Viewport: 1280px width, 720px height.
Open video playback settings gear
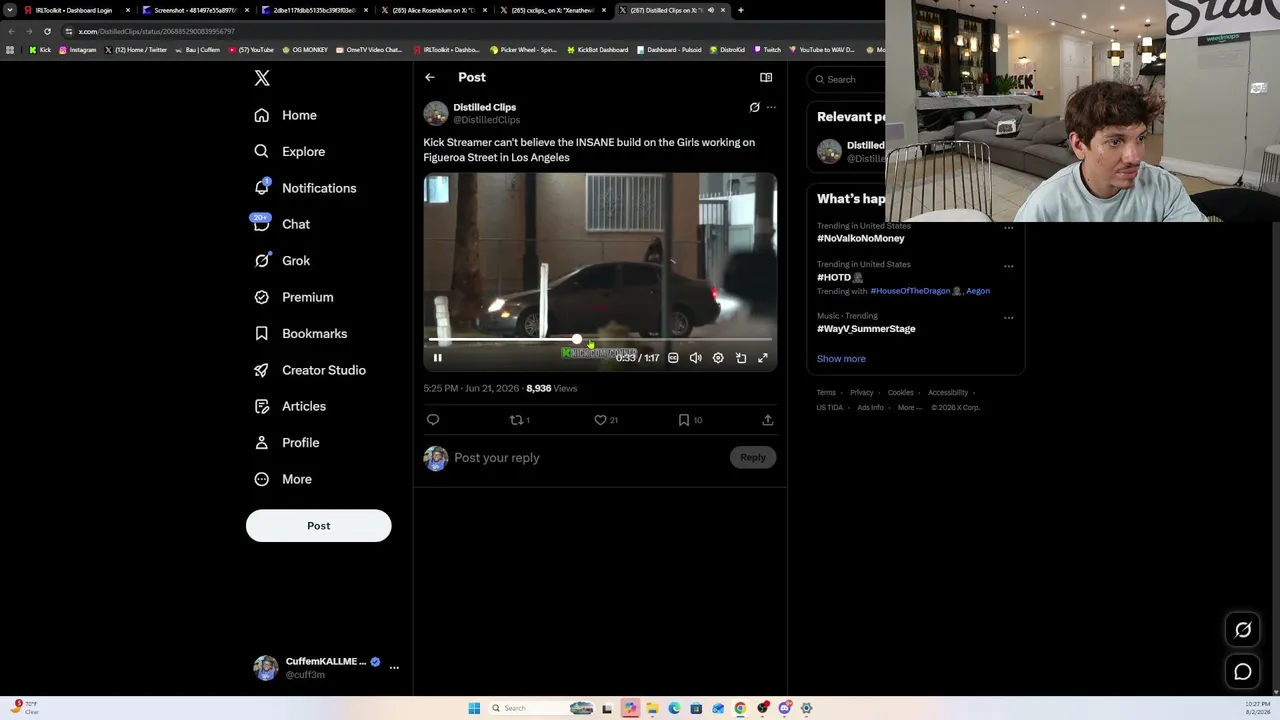pyautogui.click(x=718, y=358)
